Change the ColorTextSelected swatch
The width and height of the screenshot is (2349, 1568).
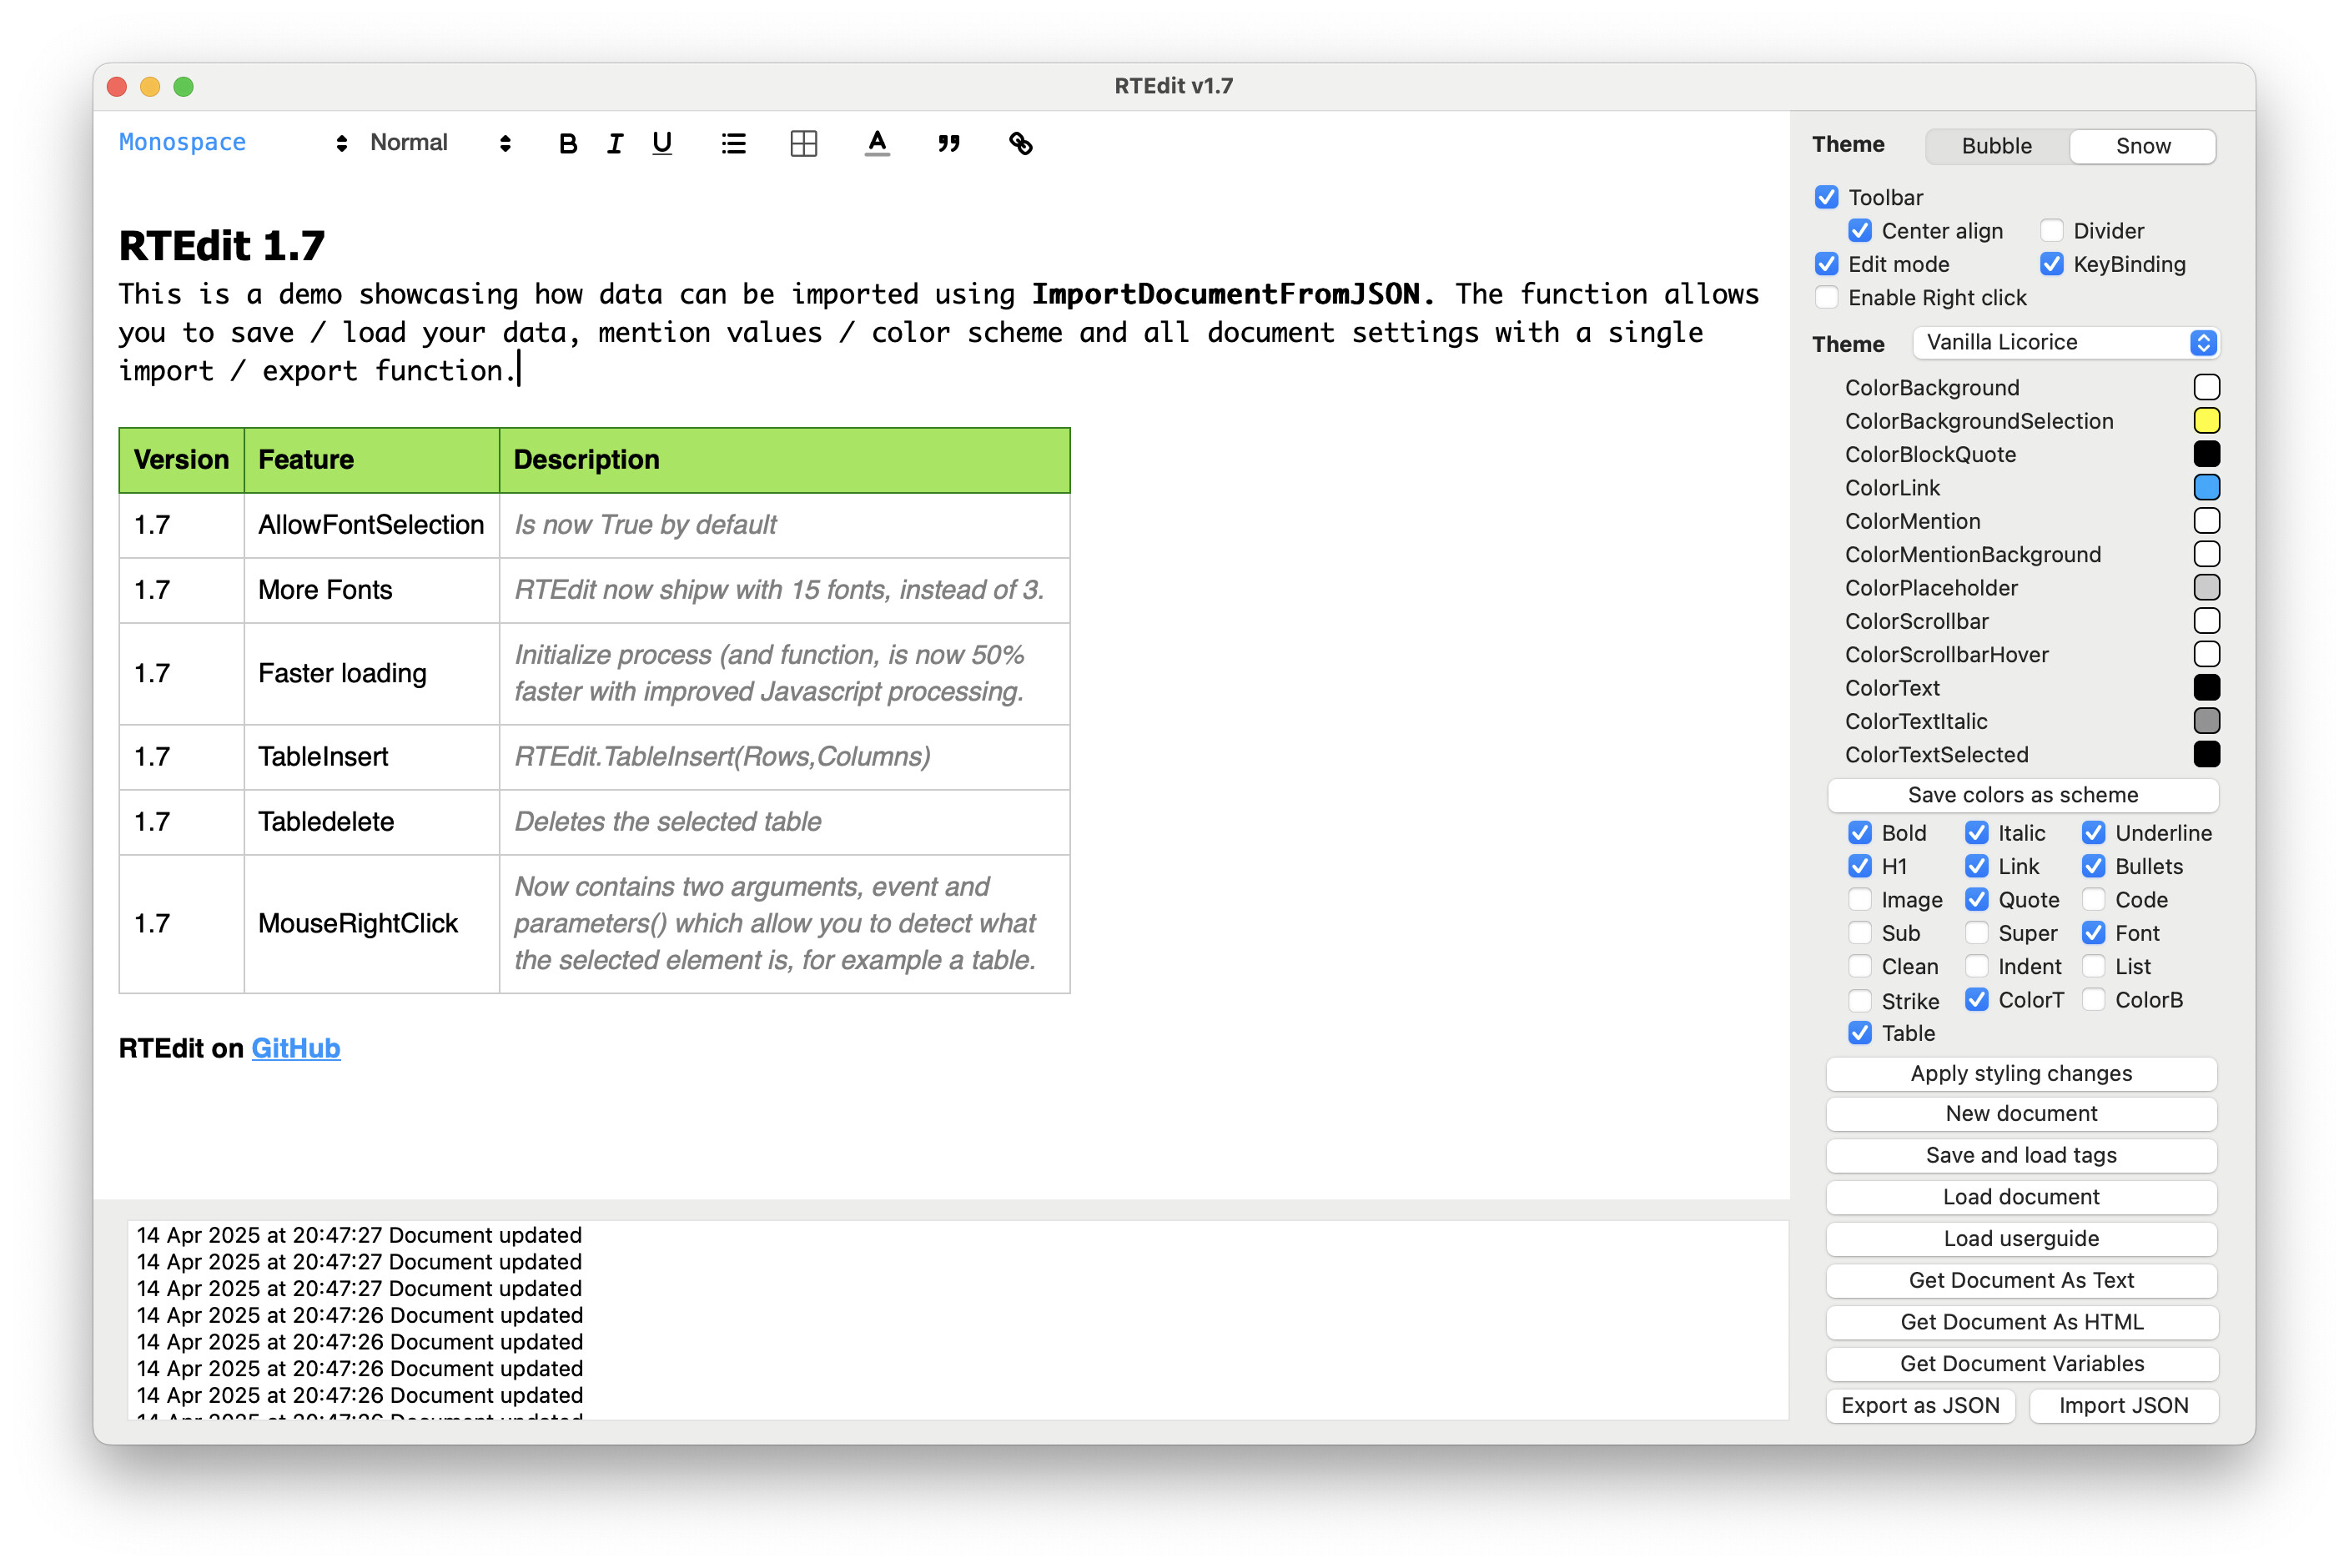tap(2207, 755)
